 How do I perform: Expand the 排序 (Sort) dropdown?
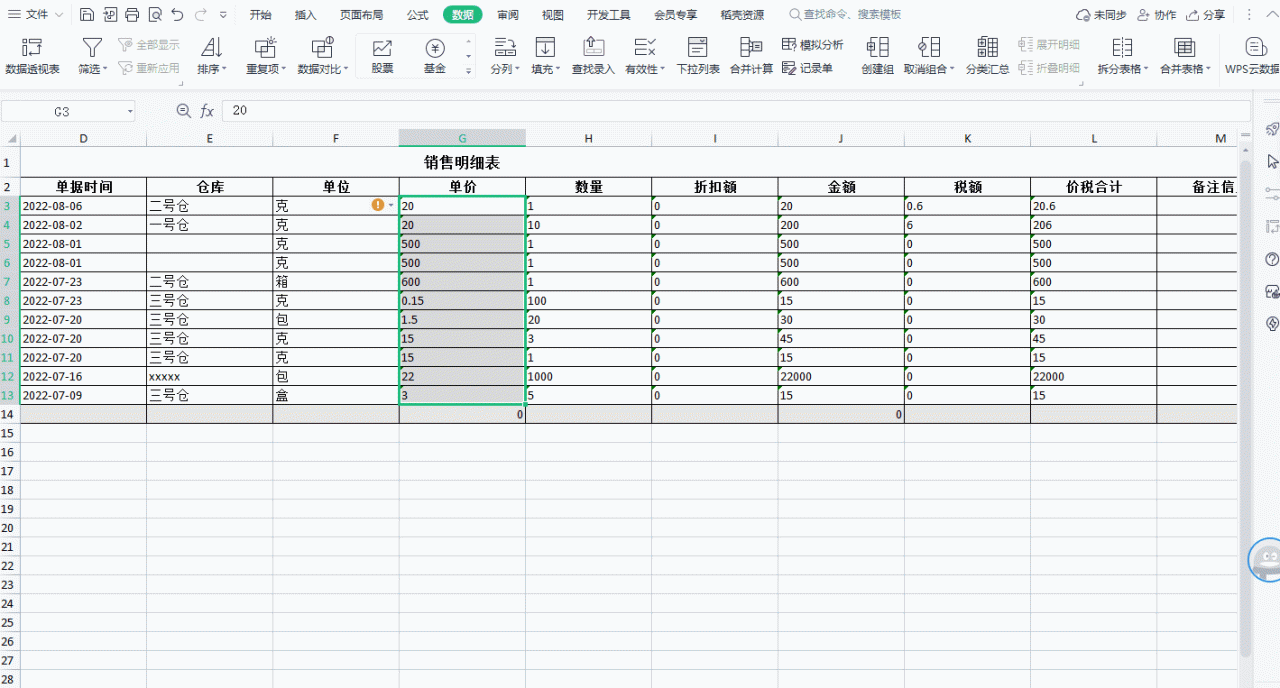click(x=225, y=69)
